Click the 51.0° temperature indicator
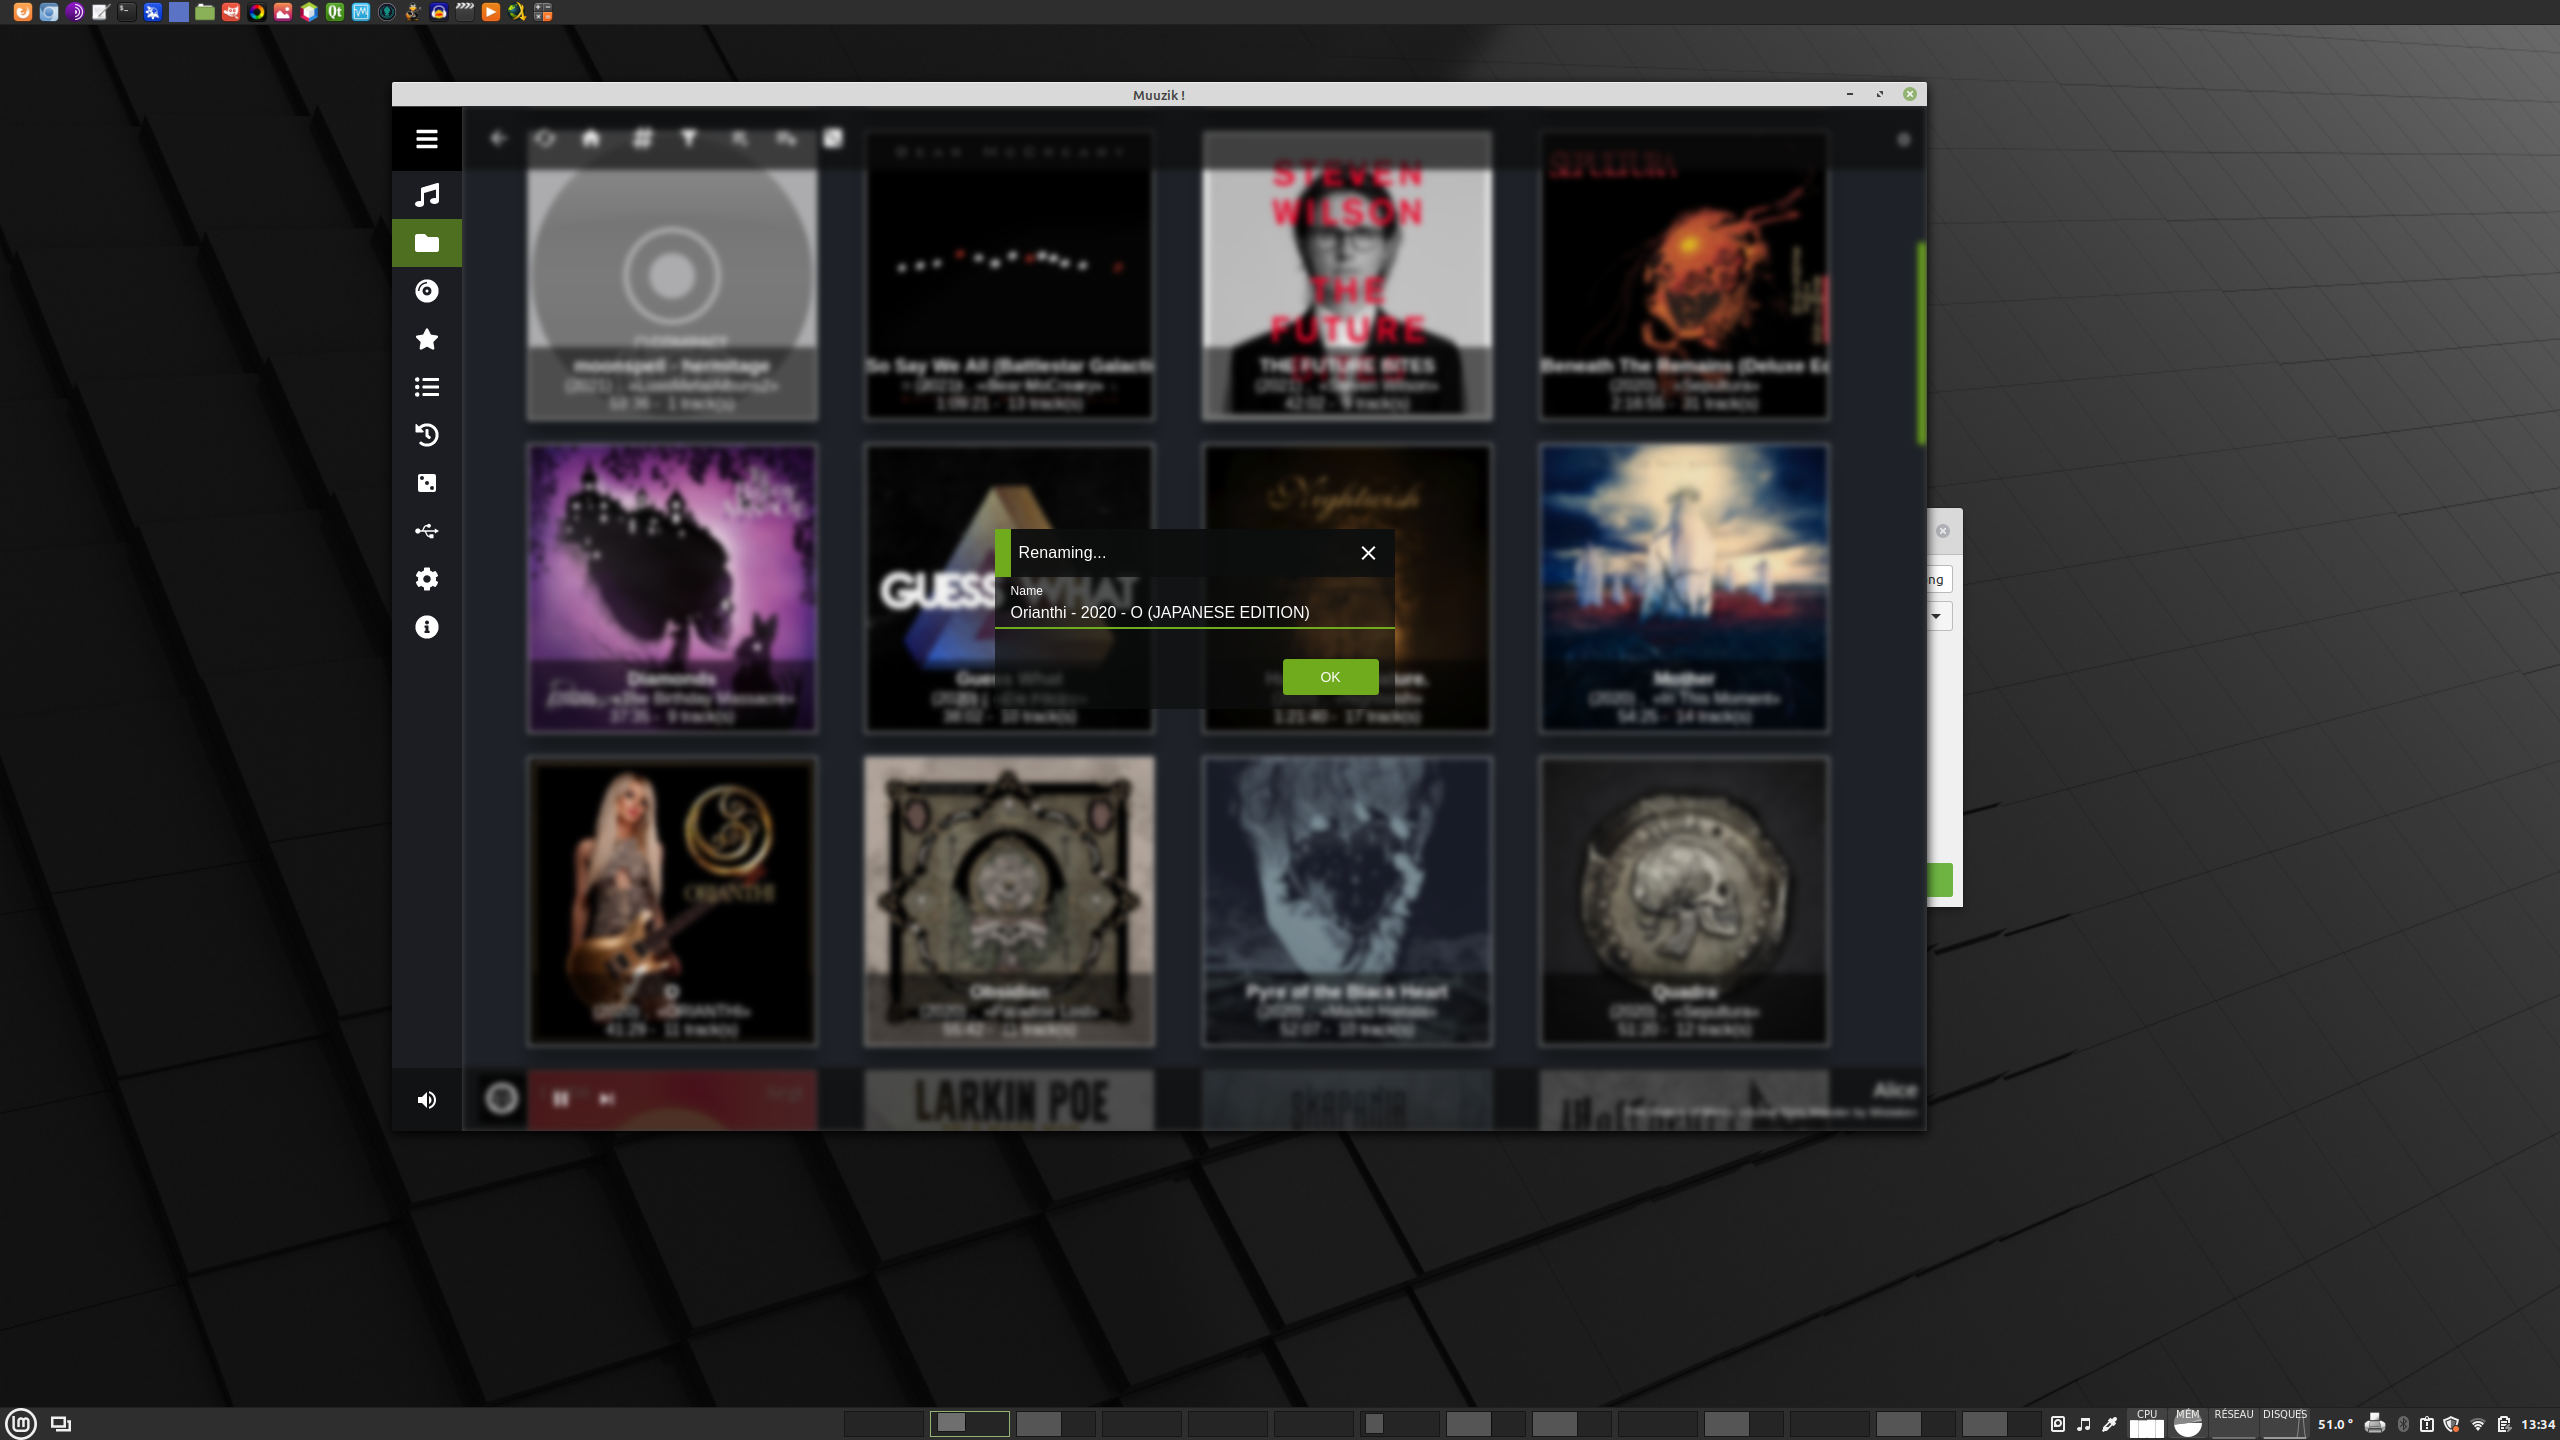Viewport: 2560px width, 1440px height. (x=2335, y=1424)
